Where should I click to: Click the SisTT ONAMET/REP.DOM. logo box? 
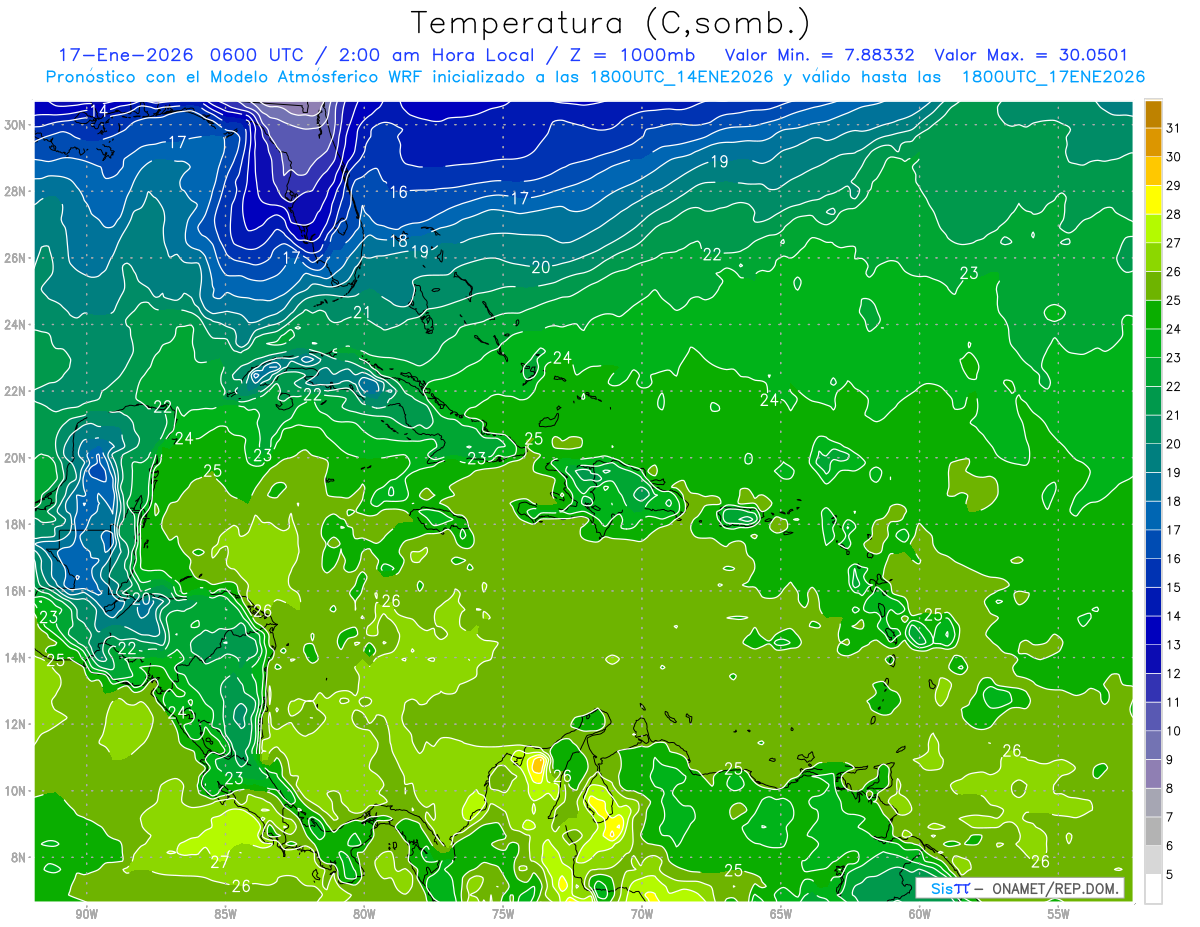[x=1019, y=888]
